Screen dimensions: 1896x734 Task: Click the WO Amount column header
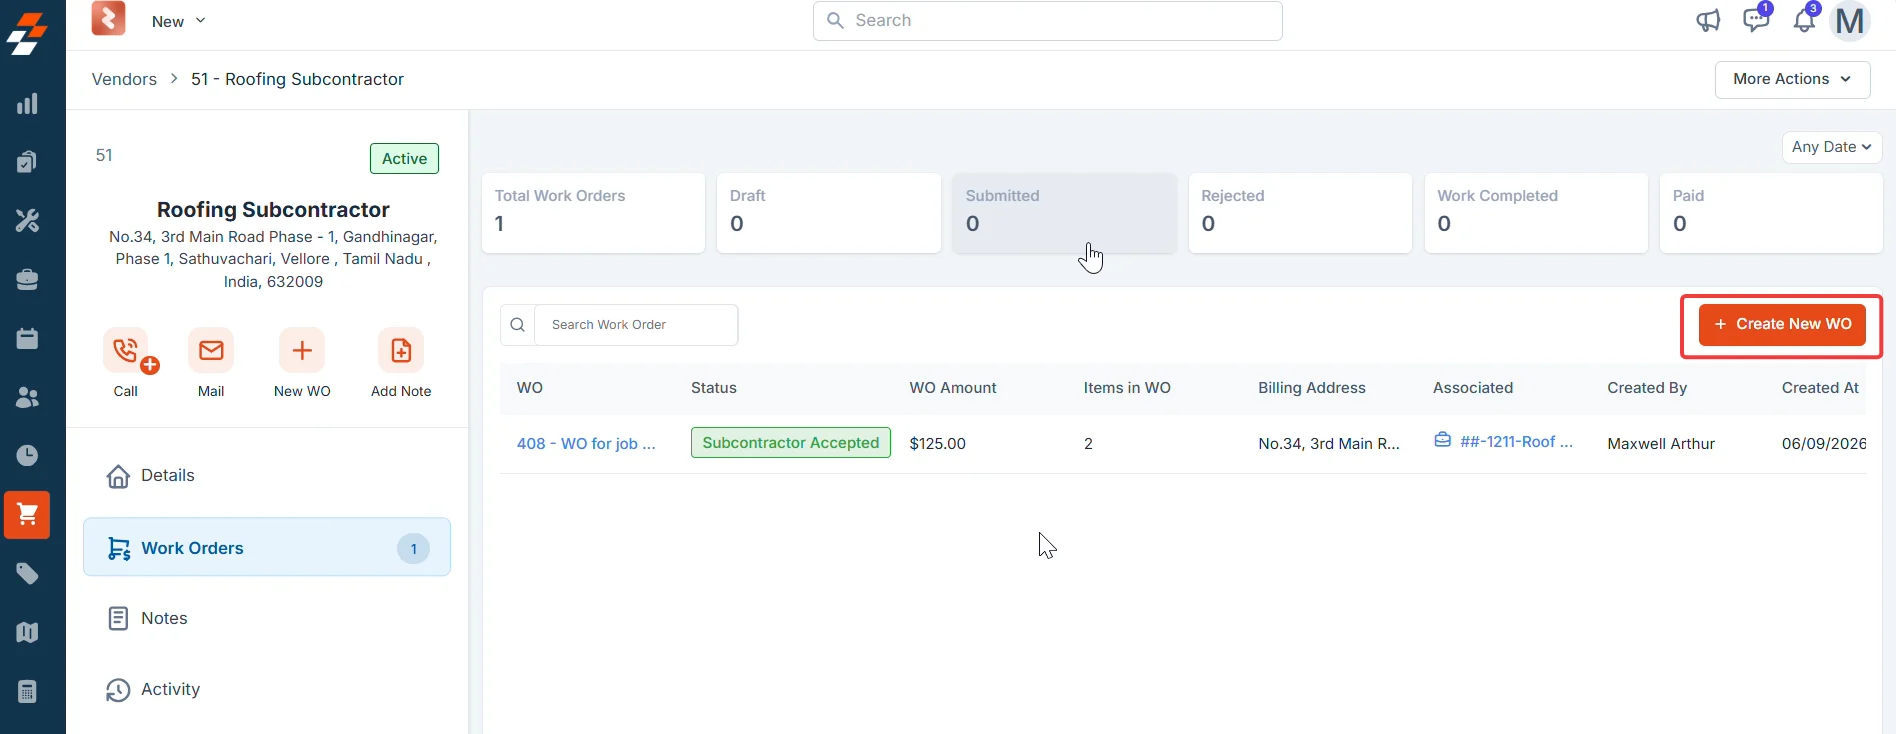pos(953,388)
